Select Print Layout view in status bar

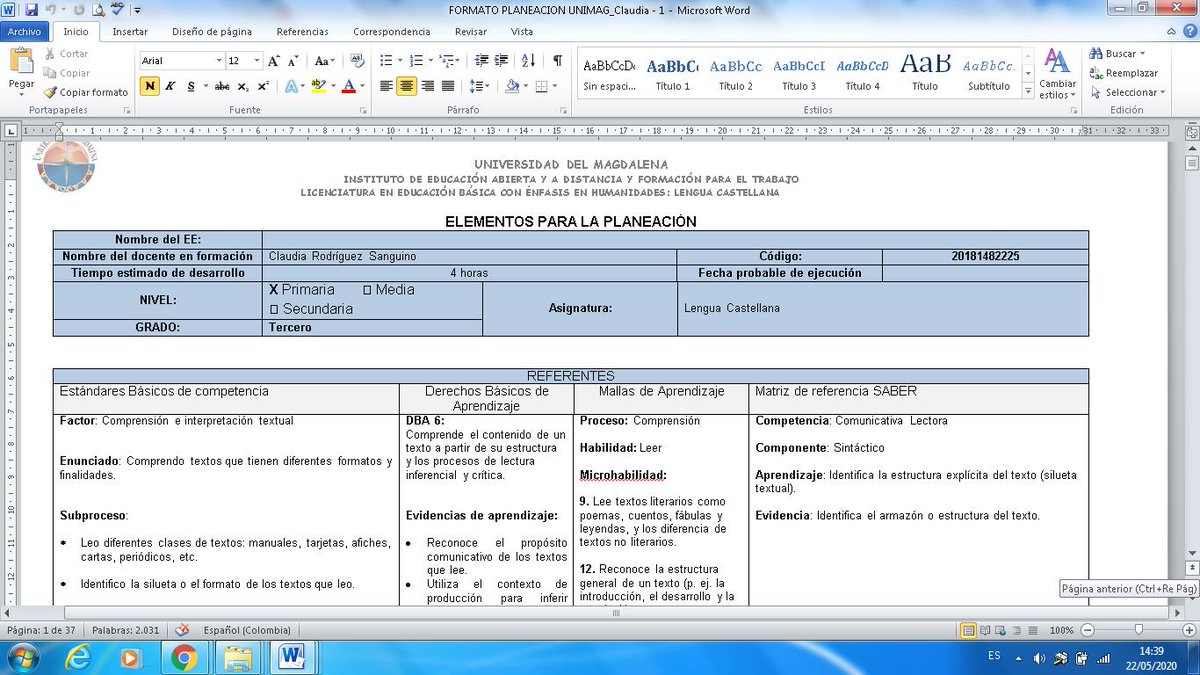point(968,631)
